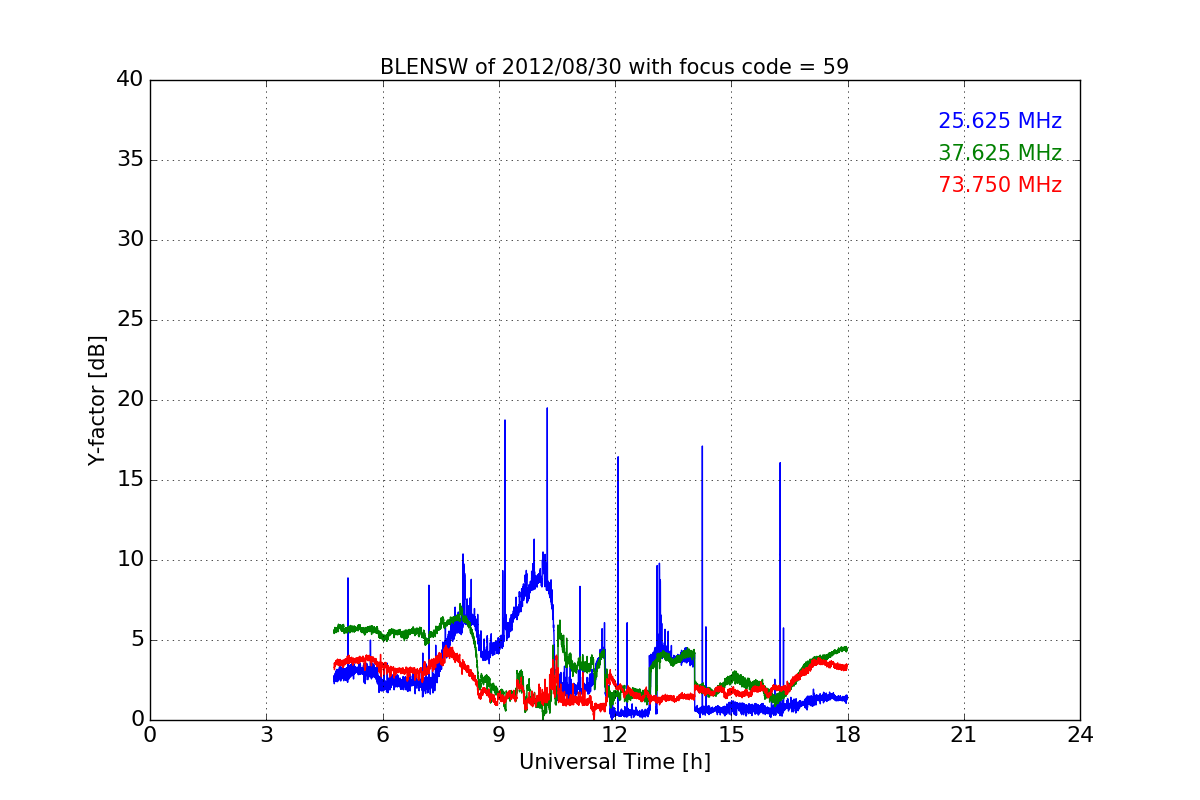This screenshot has width=1200, height=800.
Task: Click the x-axis tick label '24'
Action: pos(1080,735)
